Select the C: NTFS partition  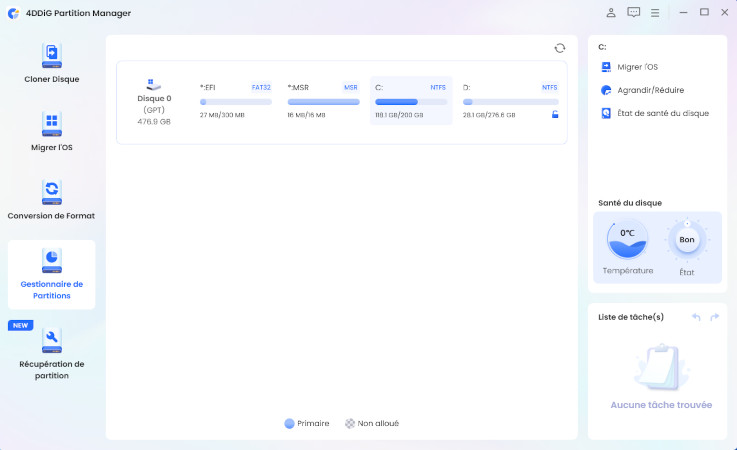pyautogui.click(x=410, y=100)
